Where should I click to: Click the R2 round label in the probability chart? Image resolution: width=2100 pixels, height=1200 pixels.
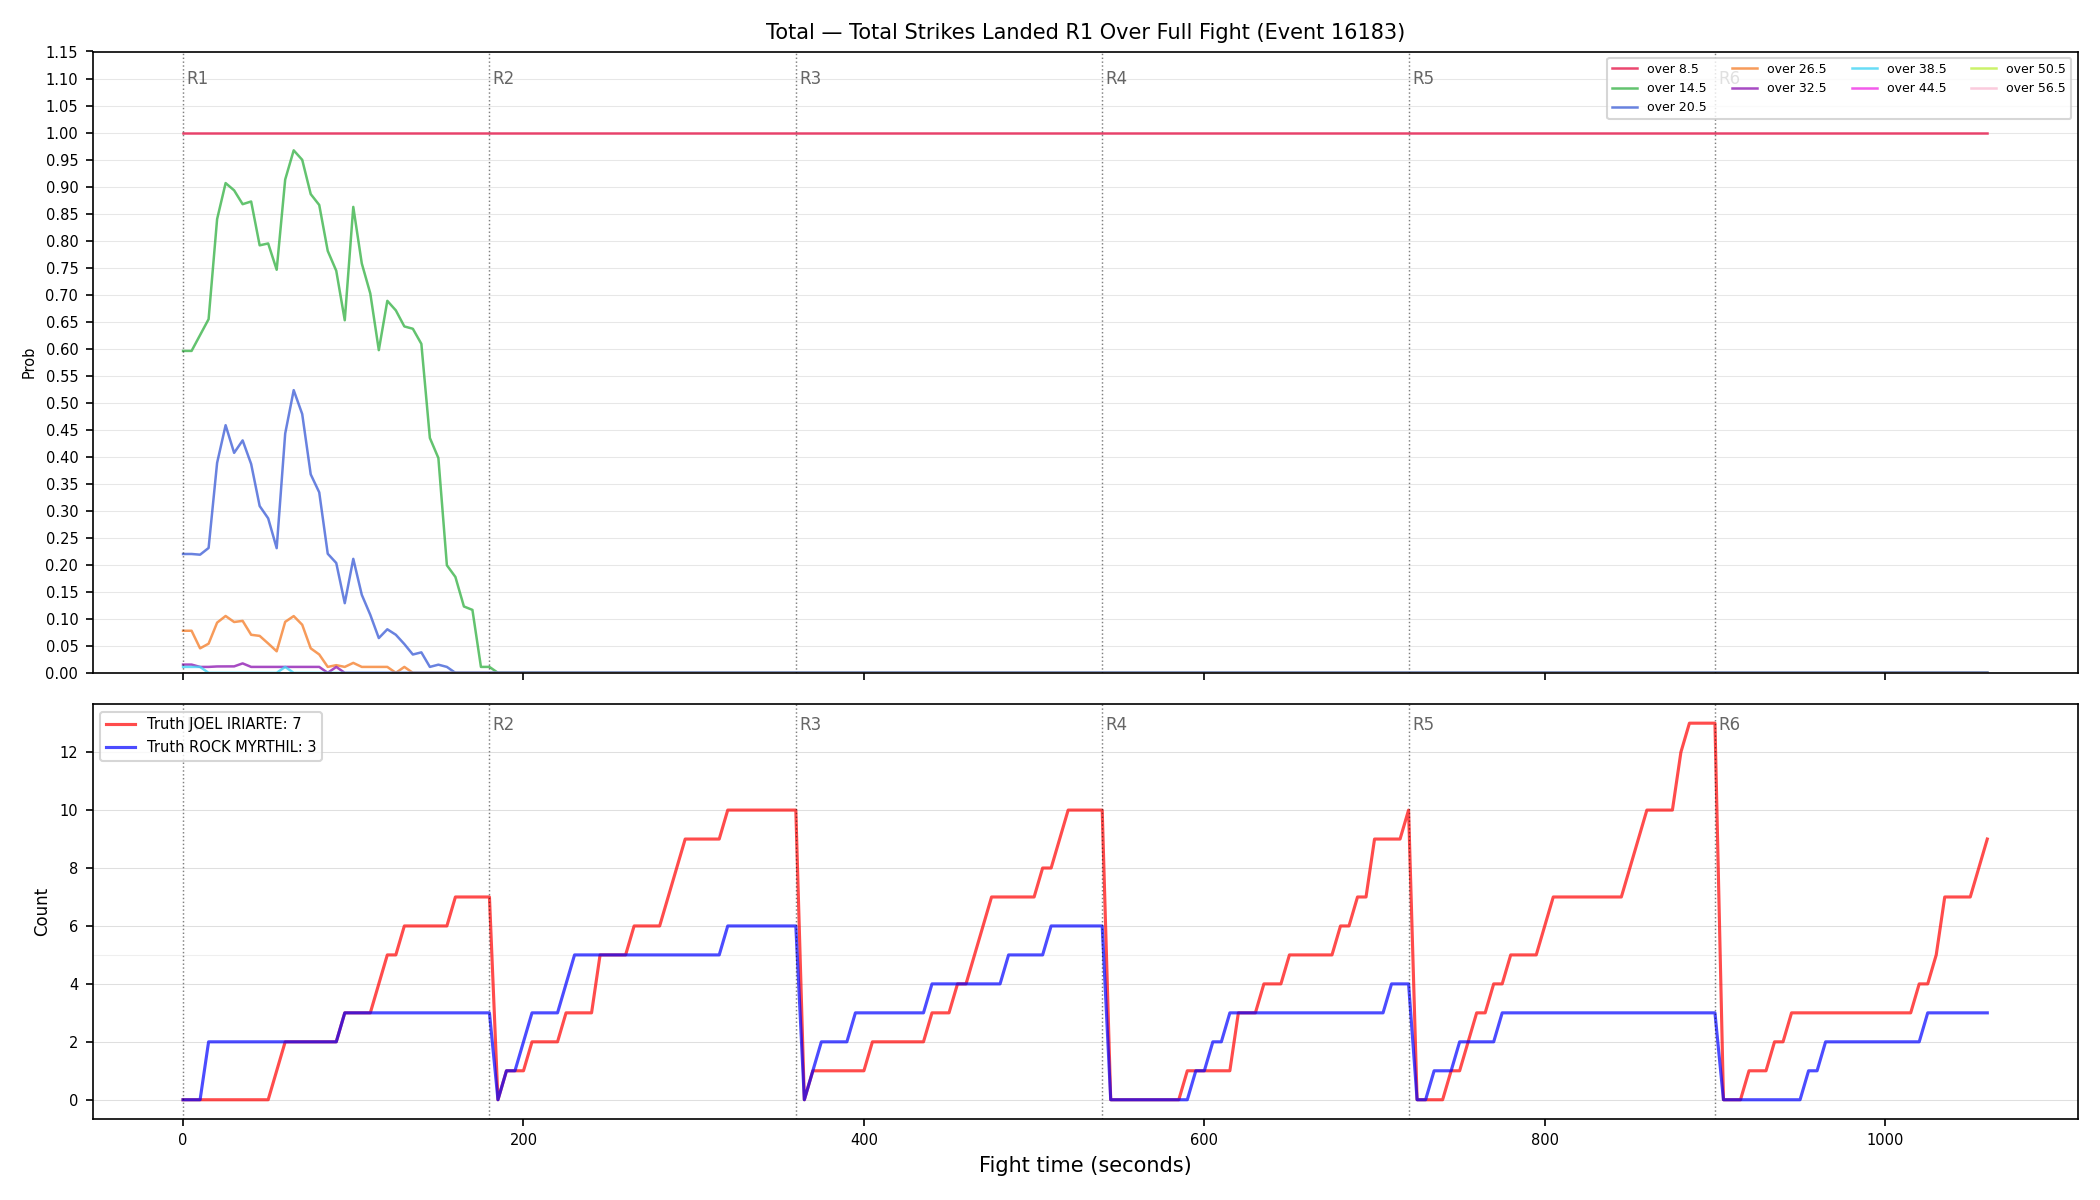click(x=503, y=78)
